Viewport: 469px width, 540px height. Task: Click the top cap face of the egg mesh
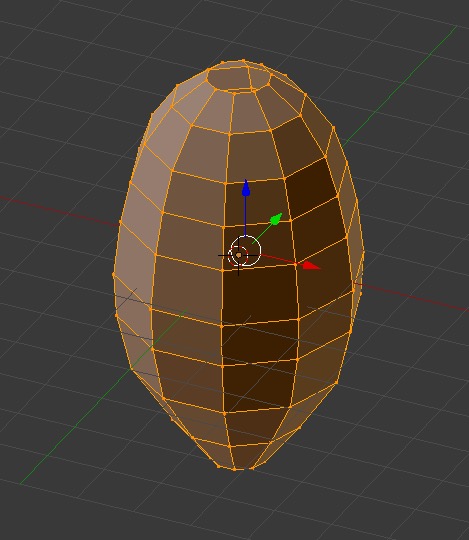238,79
